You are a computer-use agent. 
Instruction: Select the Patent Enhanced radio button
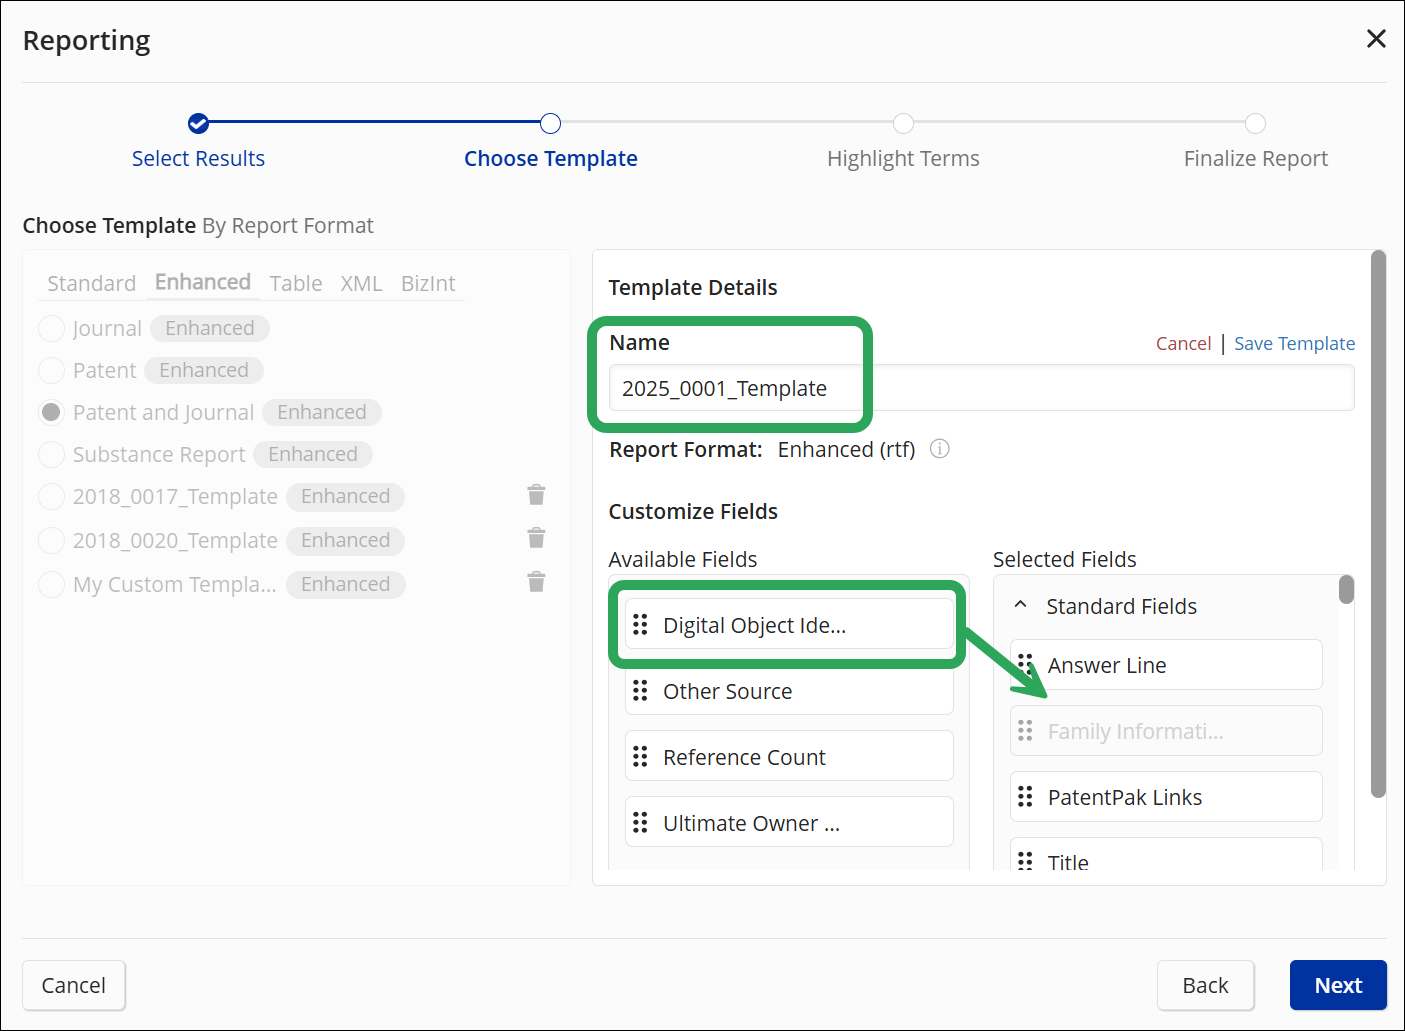pyautogui.click(x=51, y=370)
